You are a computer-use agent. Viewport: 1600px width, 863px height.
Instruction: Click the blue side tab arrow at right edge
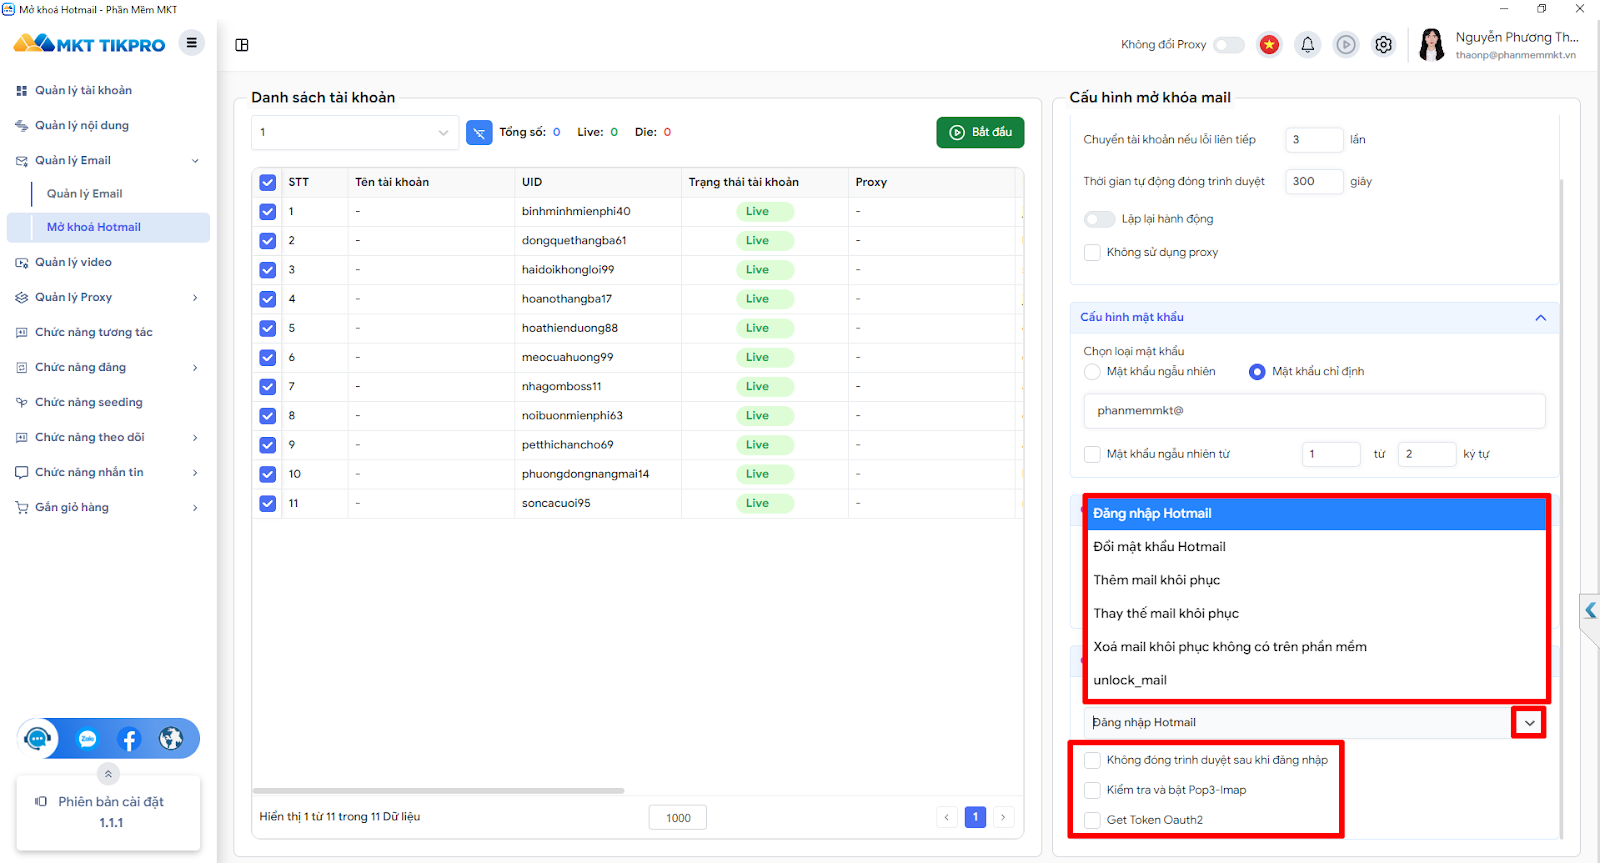coord(1590,610)
